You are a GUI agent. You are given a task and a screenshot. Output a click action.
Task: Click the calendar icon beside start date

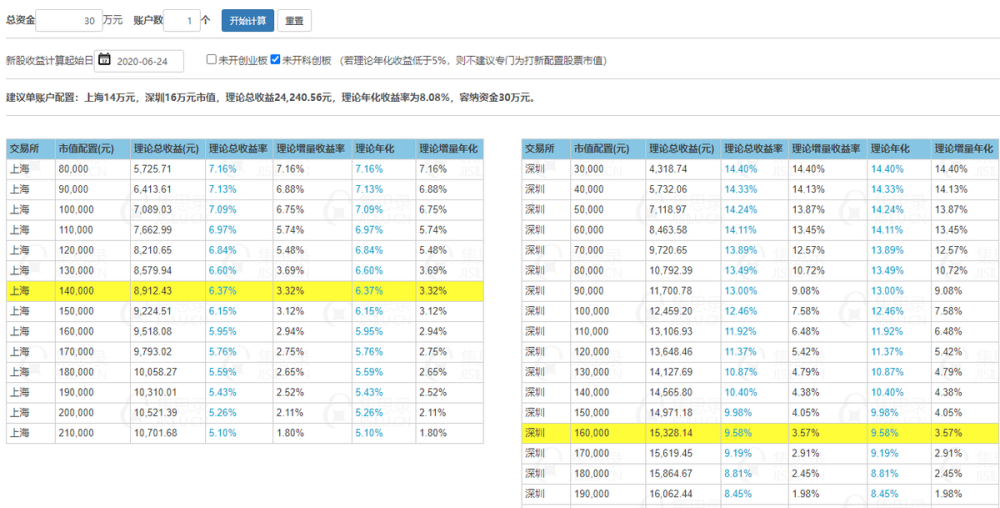pyautogui.click(x=105, y=61)
